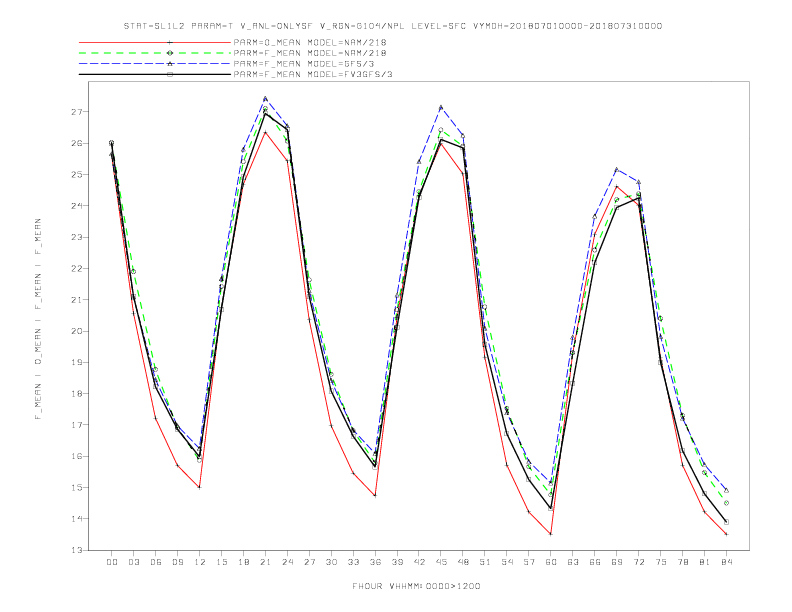Click x-axis forecast hour label 36
Screen dimensions: 792x612
(375, 562)
